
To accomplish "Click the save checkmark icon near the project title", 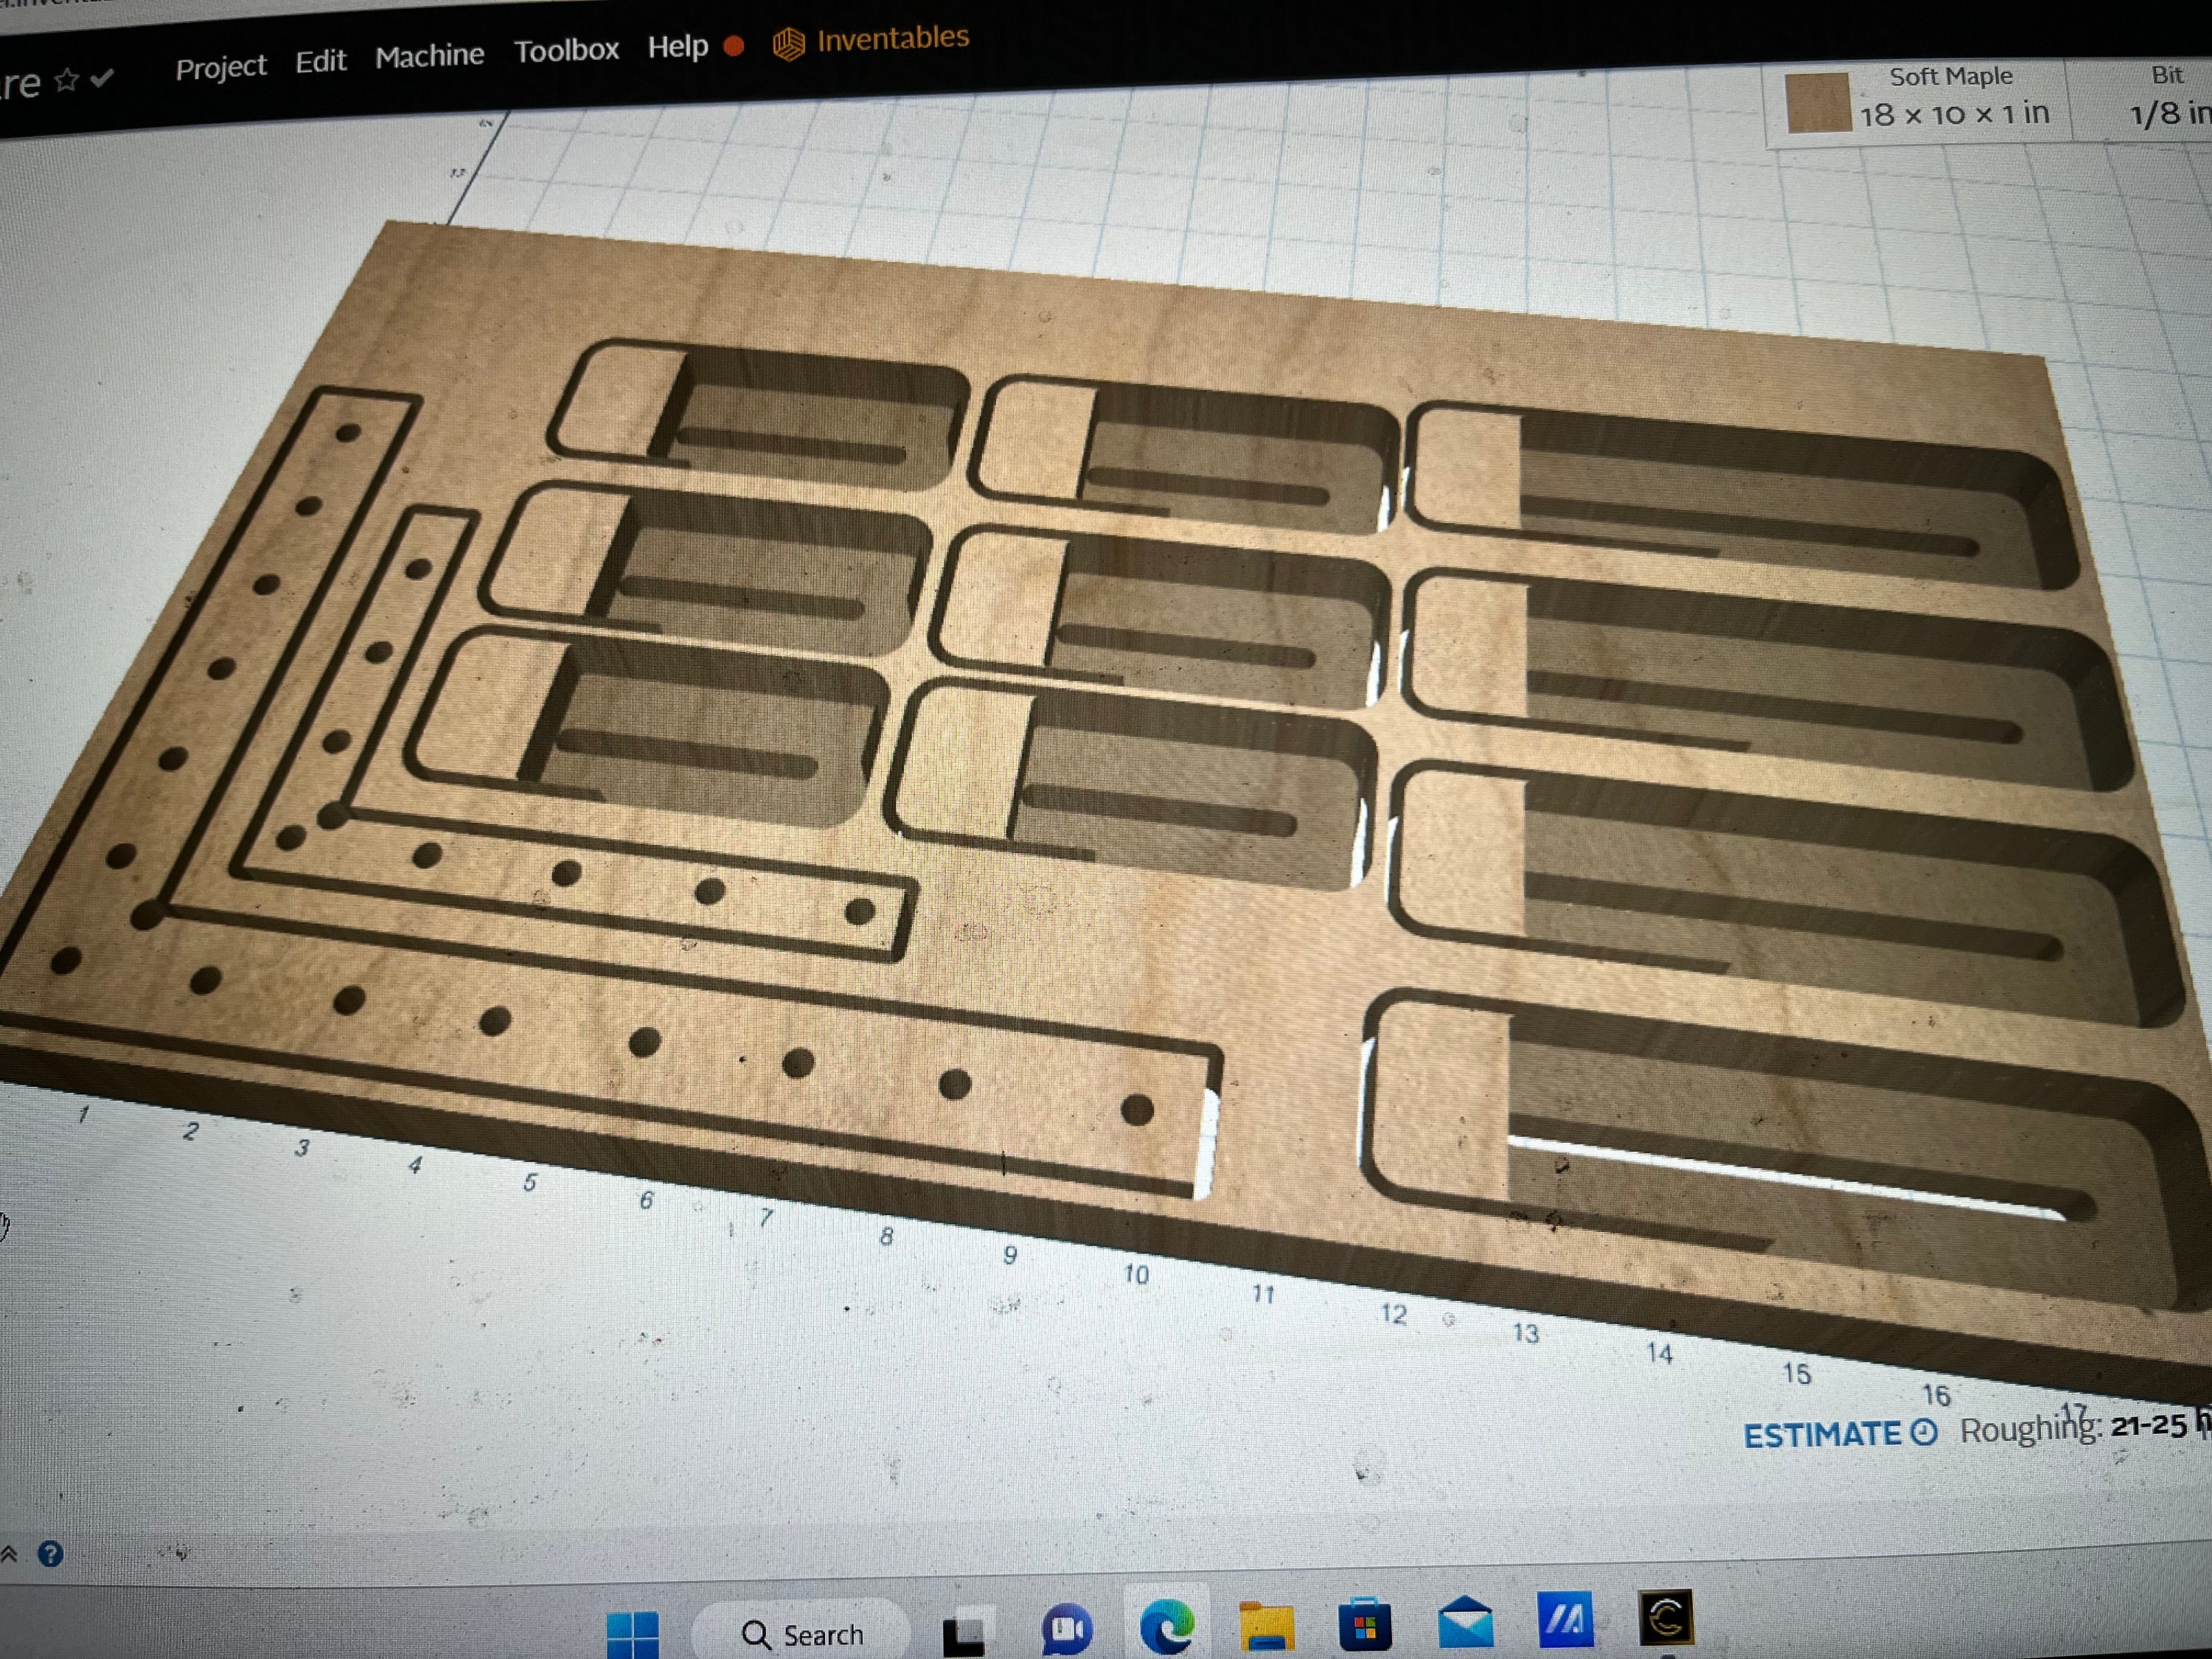I will tap(100, 80).
